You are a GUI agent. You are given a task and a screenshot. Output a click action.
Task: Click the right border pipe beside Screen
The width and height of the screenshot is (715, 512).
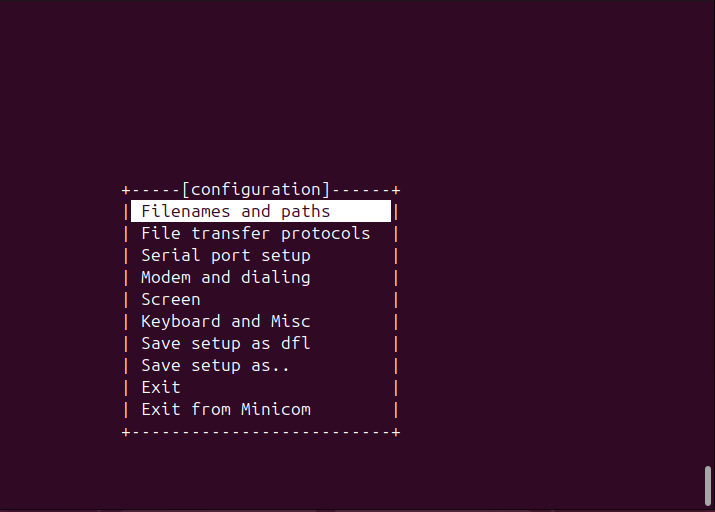click(x=396, y=299)
